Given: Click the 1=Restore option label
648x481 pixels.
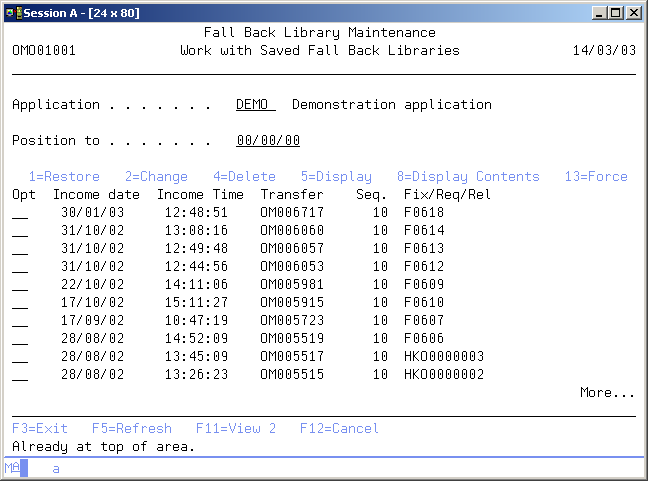Looking at the screenshot, I should pyautogui.click(x=64, y=177).
